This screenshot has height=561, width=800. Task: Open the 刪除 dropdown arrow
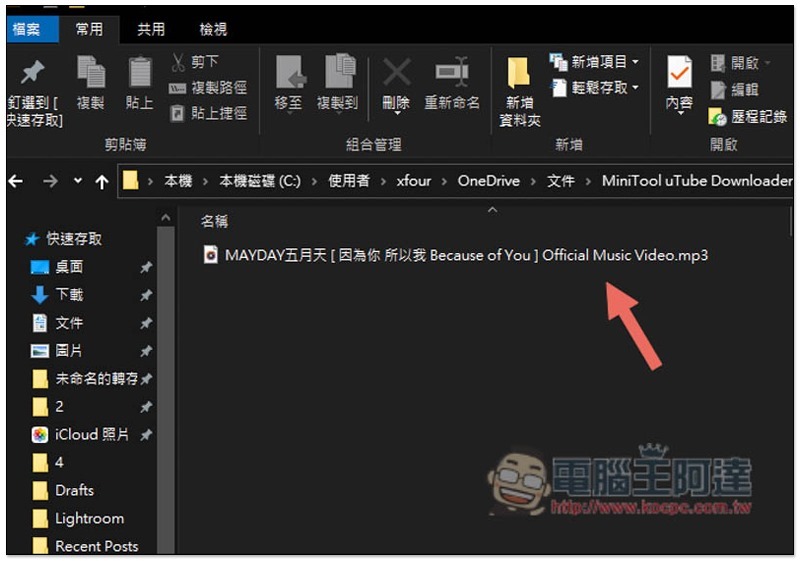click(x=396, y=113)
